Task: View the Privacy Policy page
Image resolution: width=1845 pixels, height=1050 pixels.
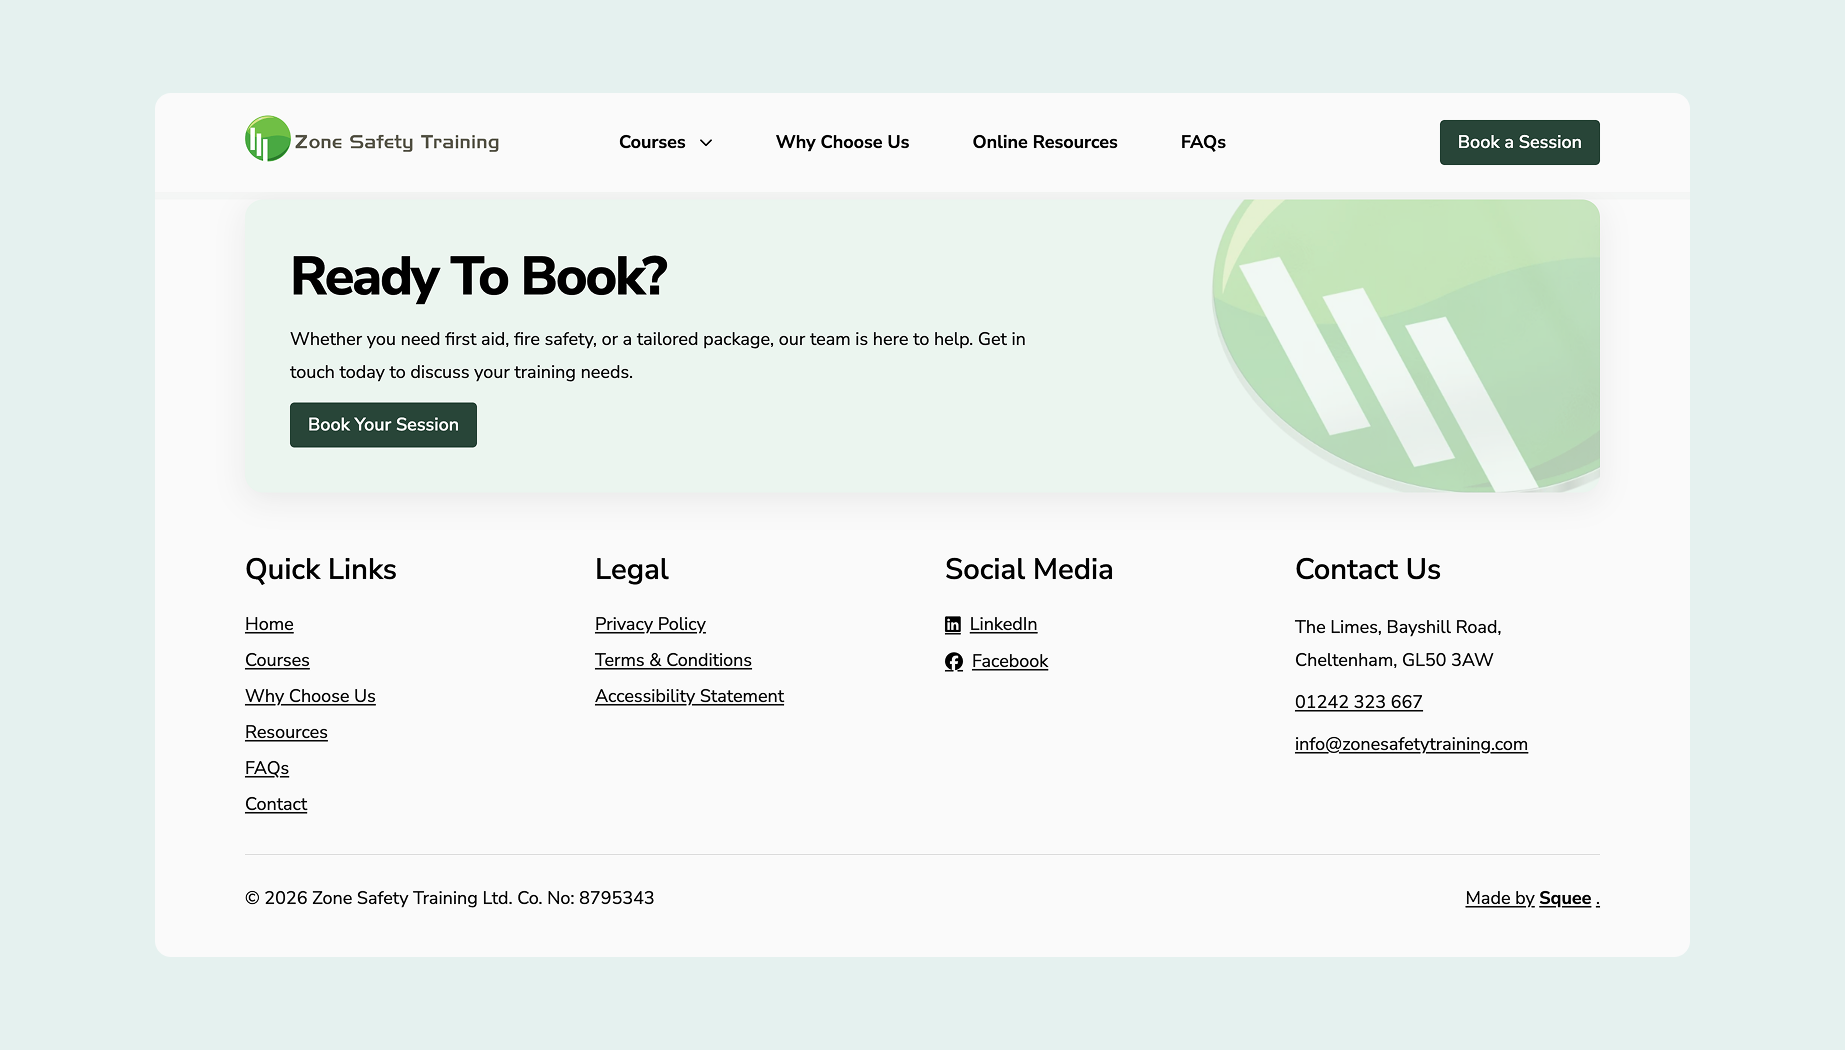Action: click(x=650, y=624)
